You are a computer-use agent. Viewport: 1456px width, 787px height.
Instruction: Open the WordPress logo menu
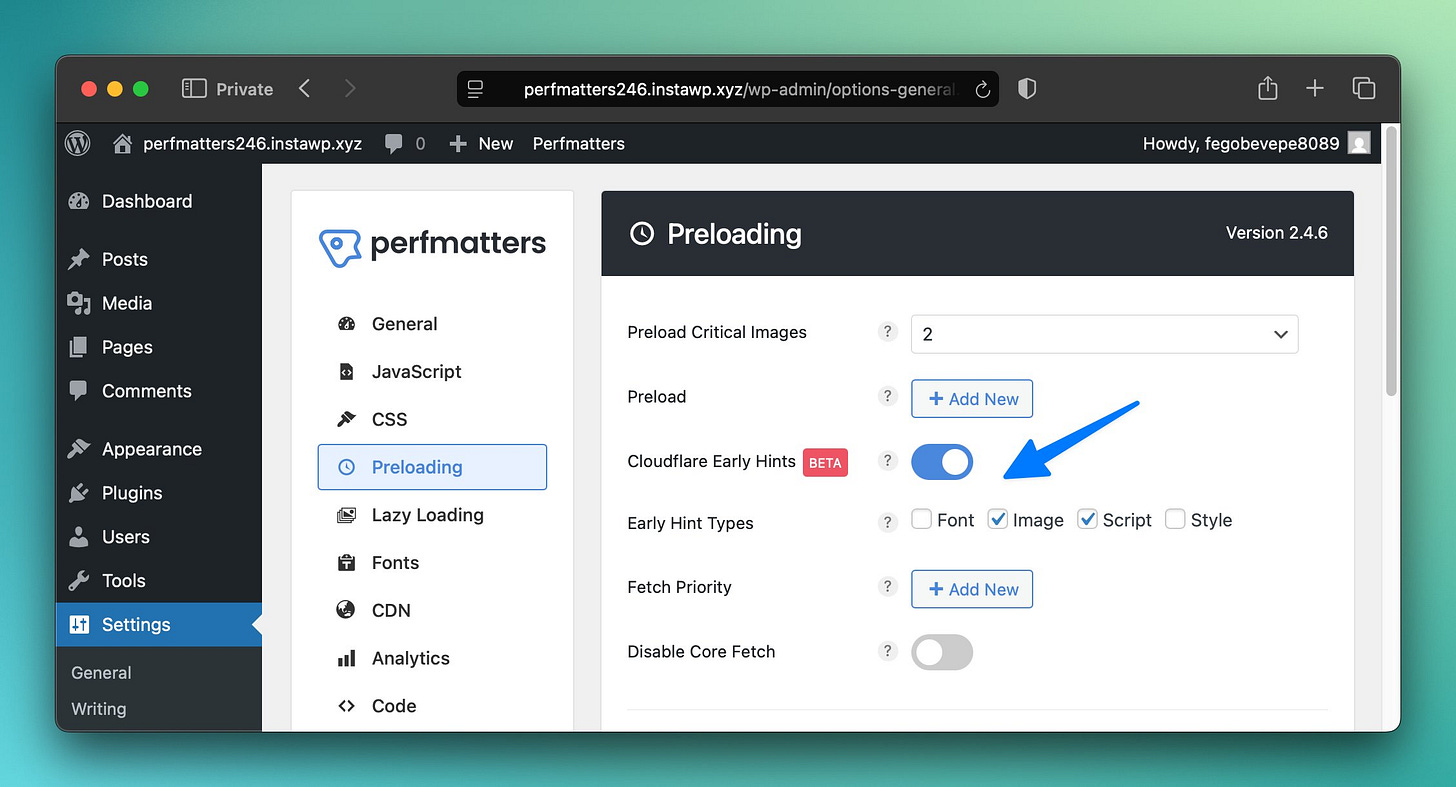(x=77, y=144)
